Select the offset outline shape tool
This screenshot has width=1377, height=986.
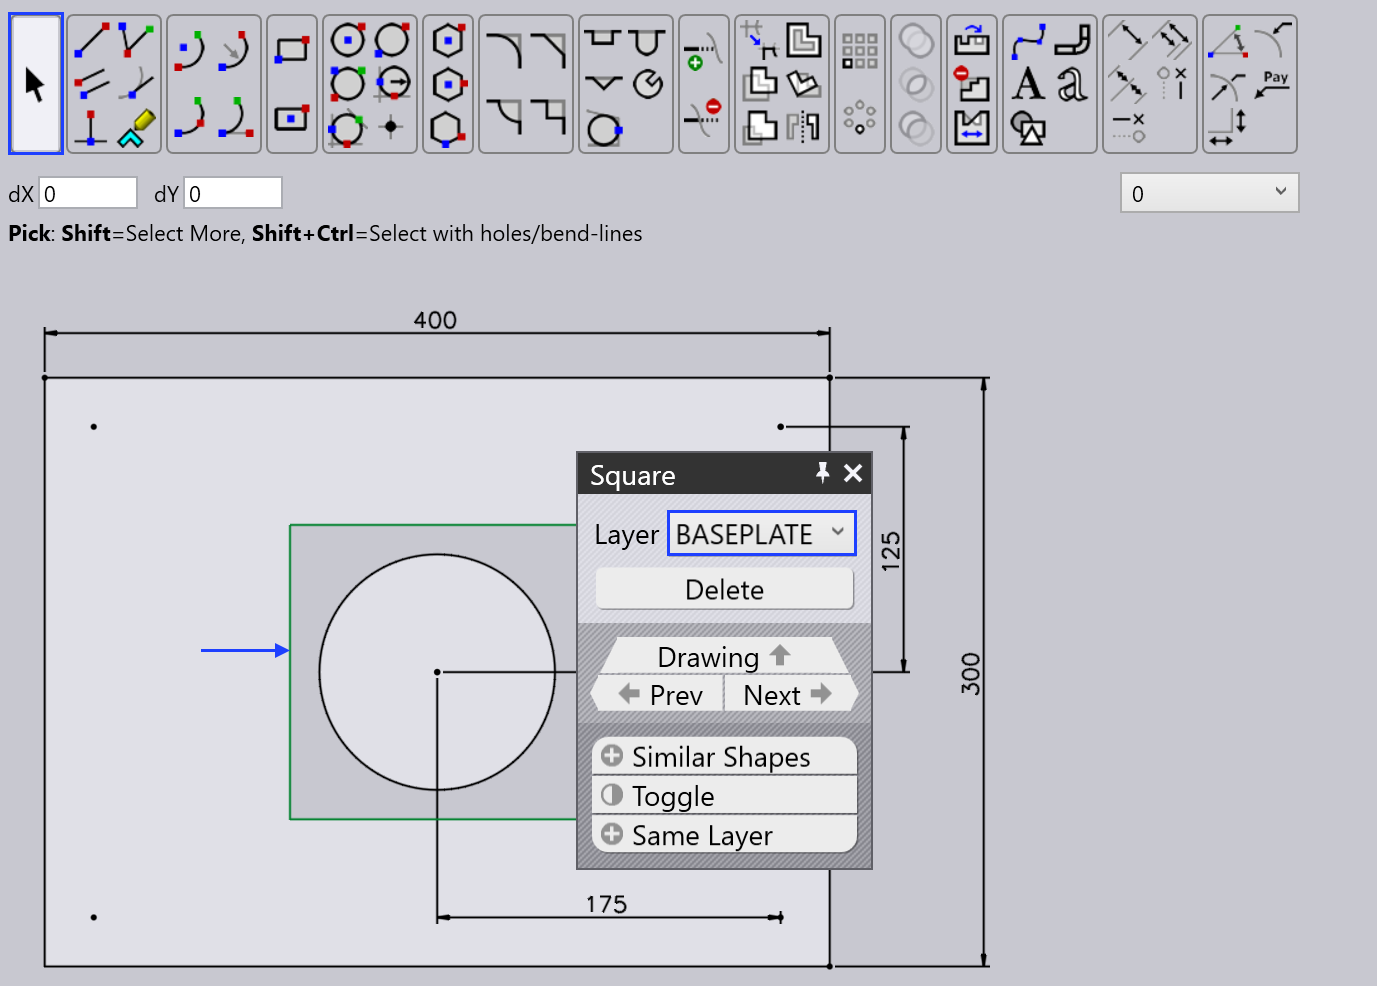tap(803, 40)
